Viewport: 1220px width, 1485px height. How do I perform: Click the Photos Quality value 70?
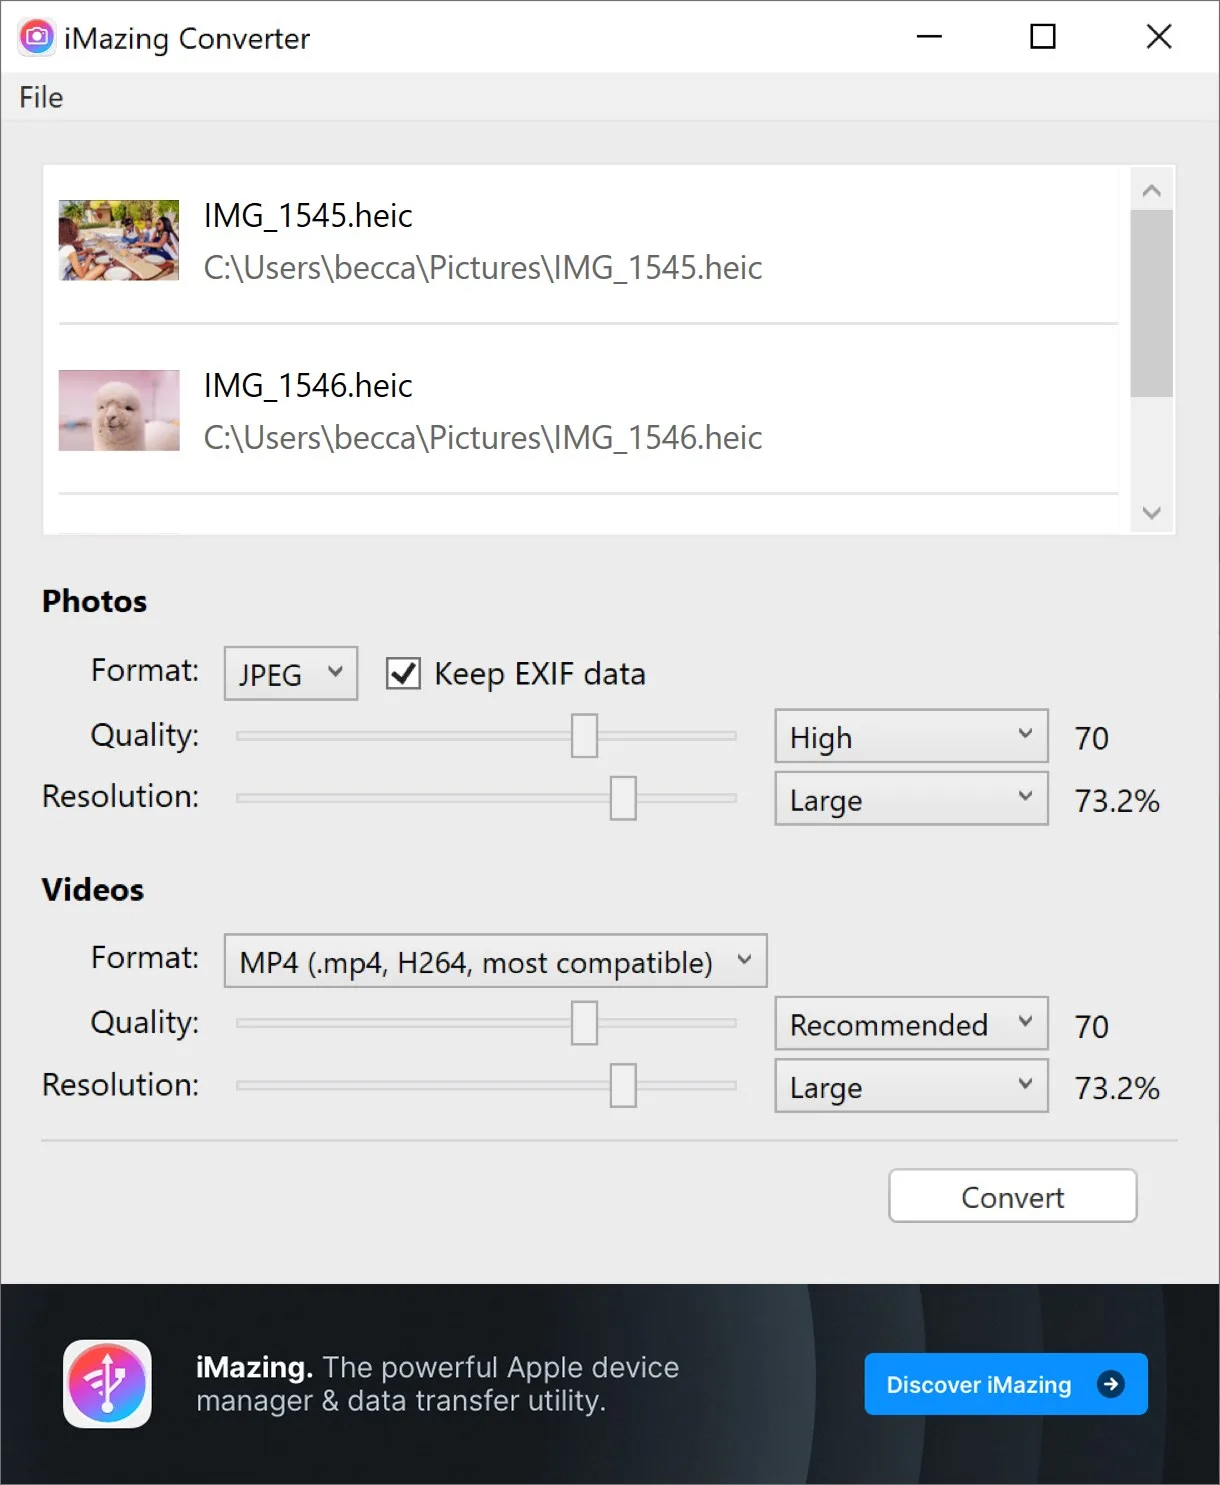point(1091,738)
